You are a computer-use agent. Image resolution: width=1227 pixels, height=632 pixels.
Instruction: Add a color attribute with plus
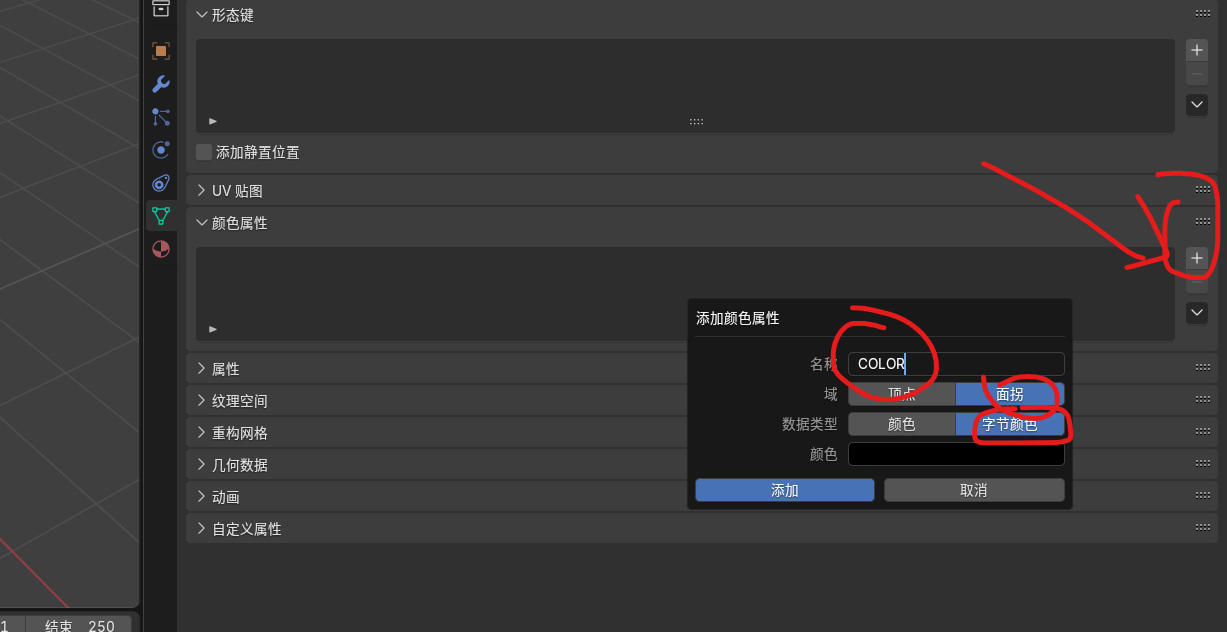[x=1197, y=258]
